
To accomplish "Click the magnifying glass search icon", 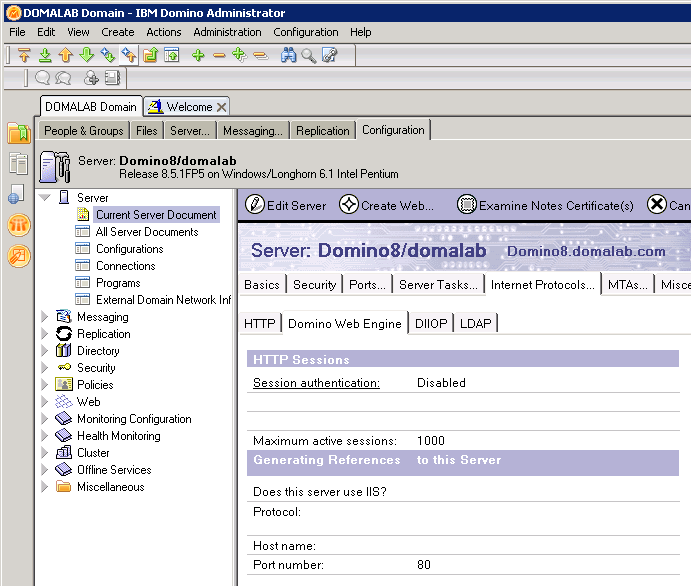I will 308,55.
